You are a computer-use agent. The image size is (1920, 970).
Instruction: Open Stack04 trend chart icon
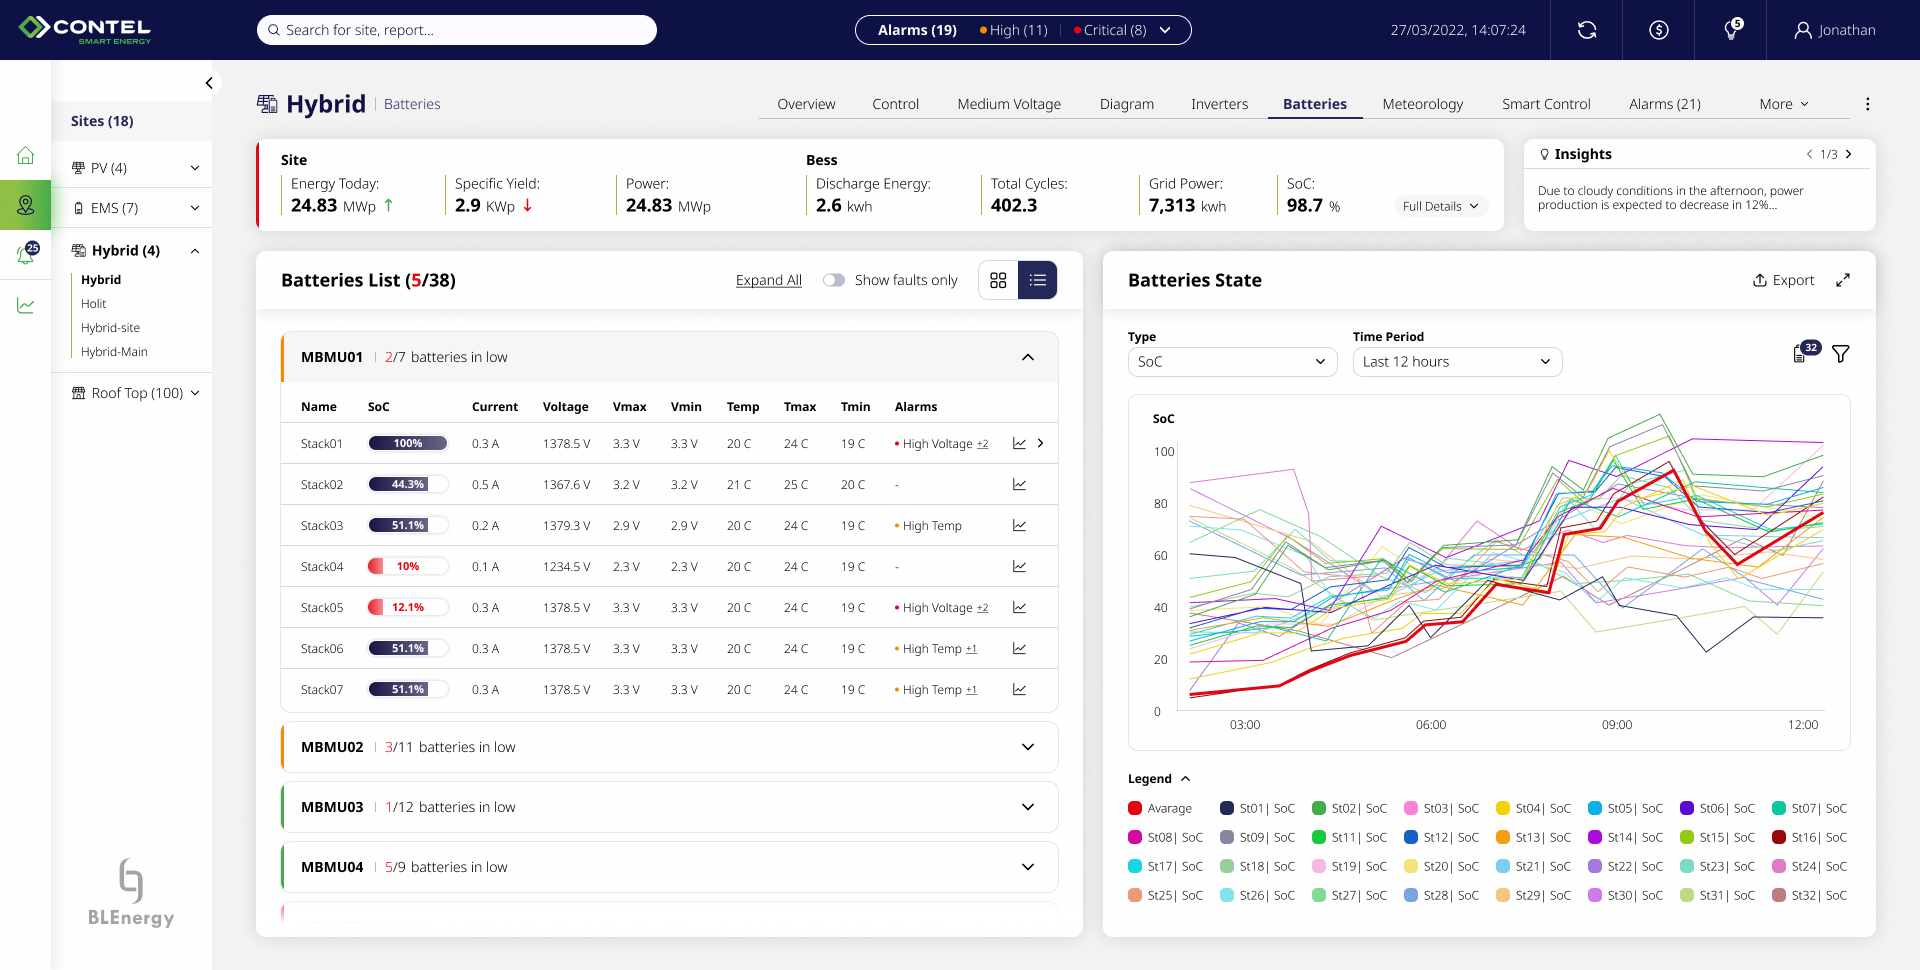(x=1019, y=566)
